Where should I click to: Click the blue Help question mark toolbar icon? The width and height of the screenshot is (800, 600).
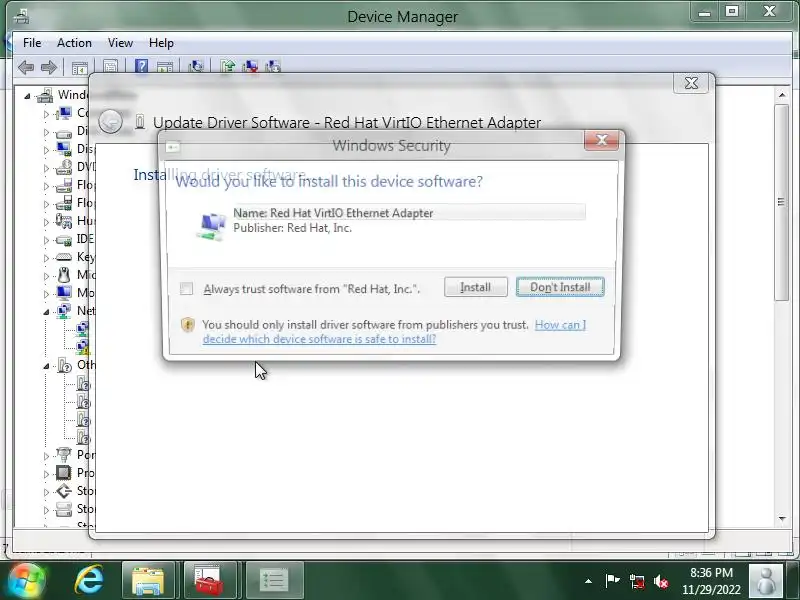click(141, 67)
